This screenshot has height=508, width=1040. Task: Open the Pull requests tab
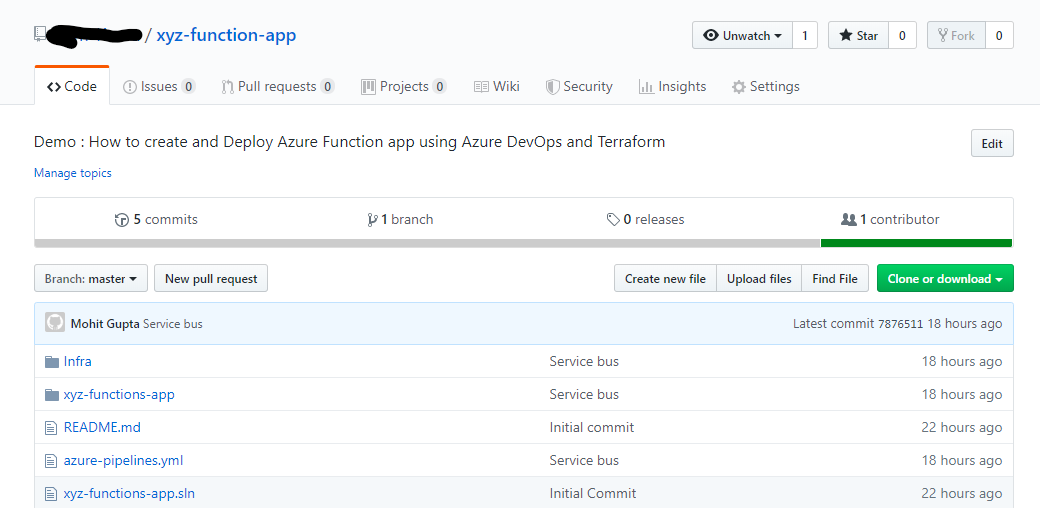click(278, 86)
